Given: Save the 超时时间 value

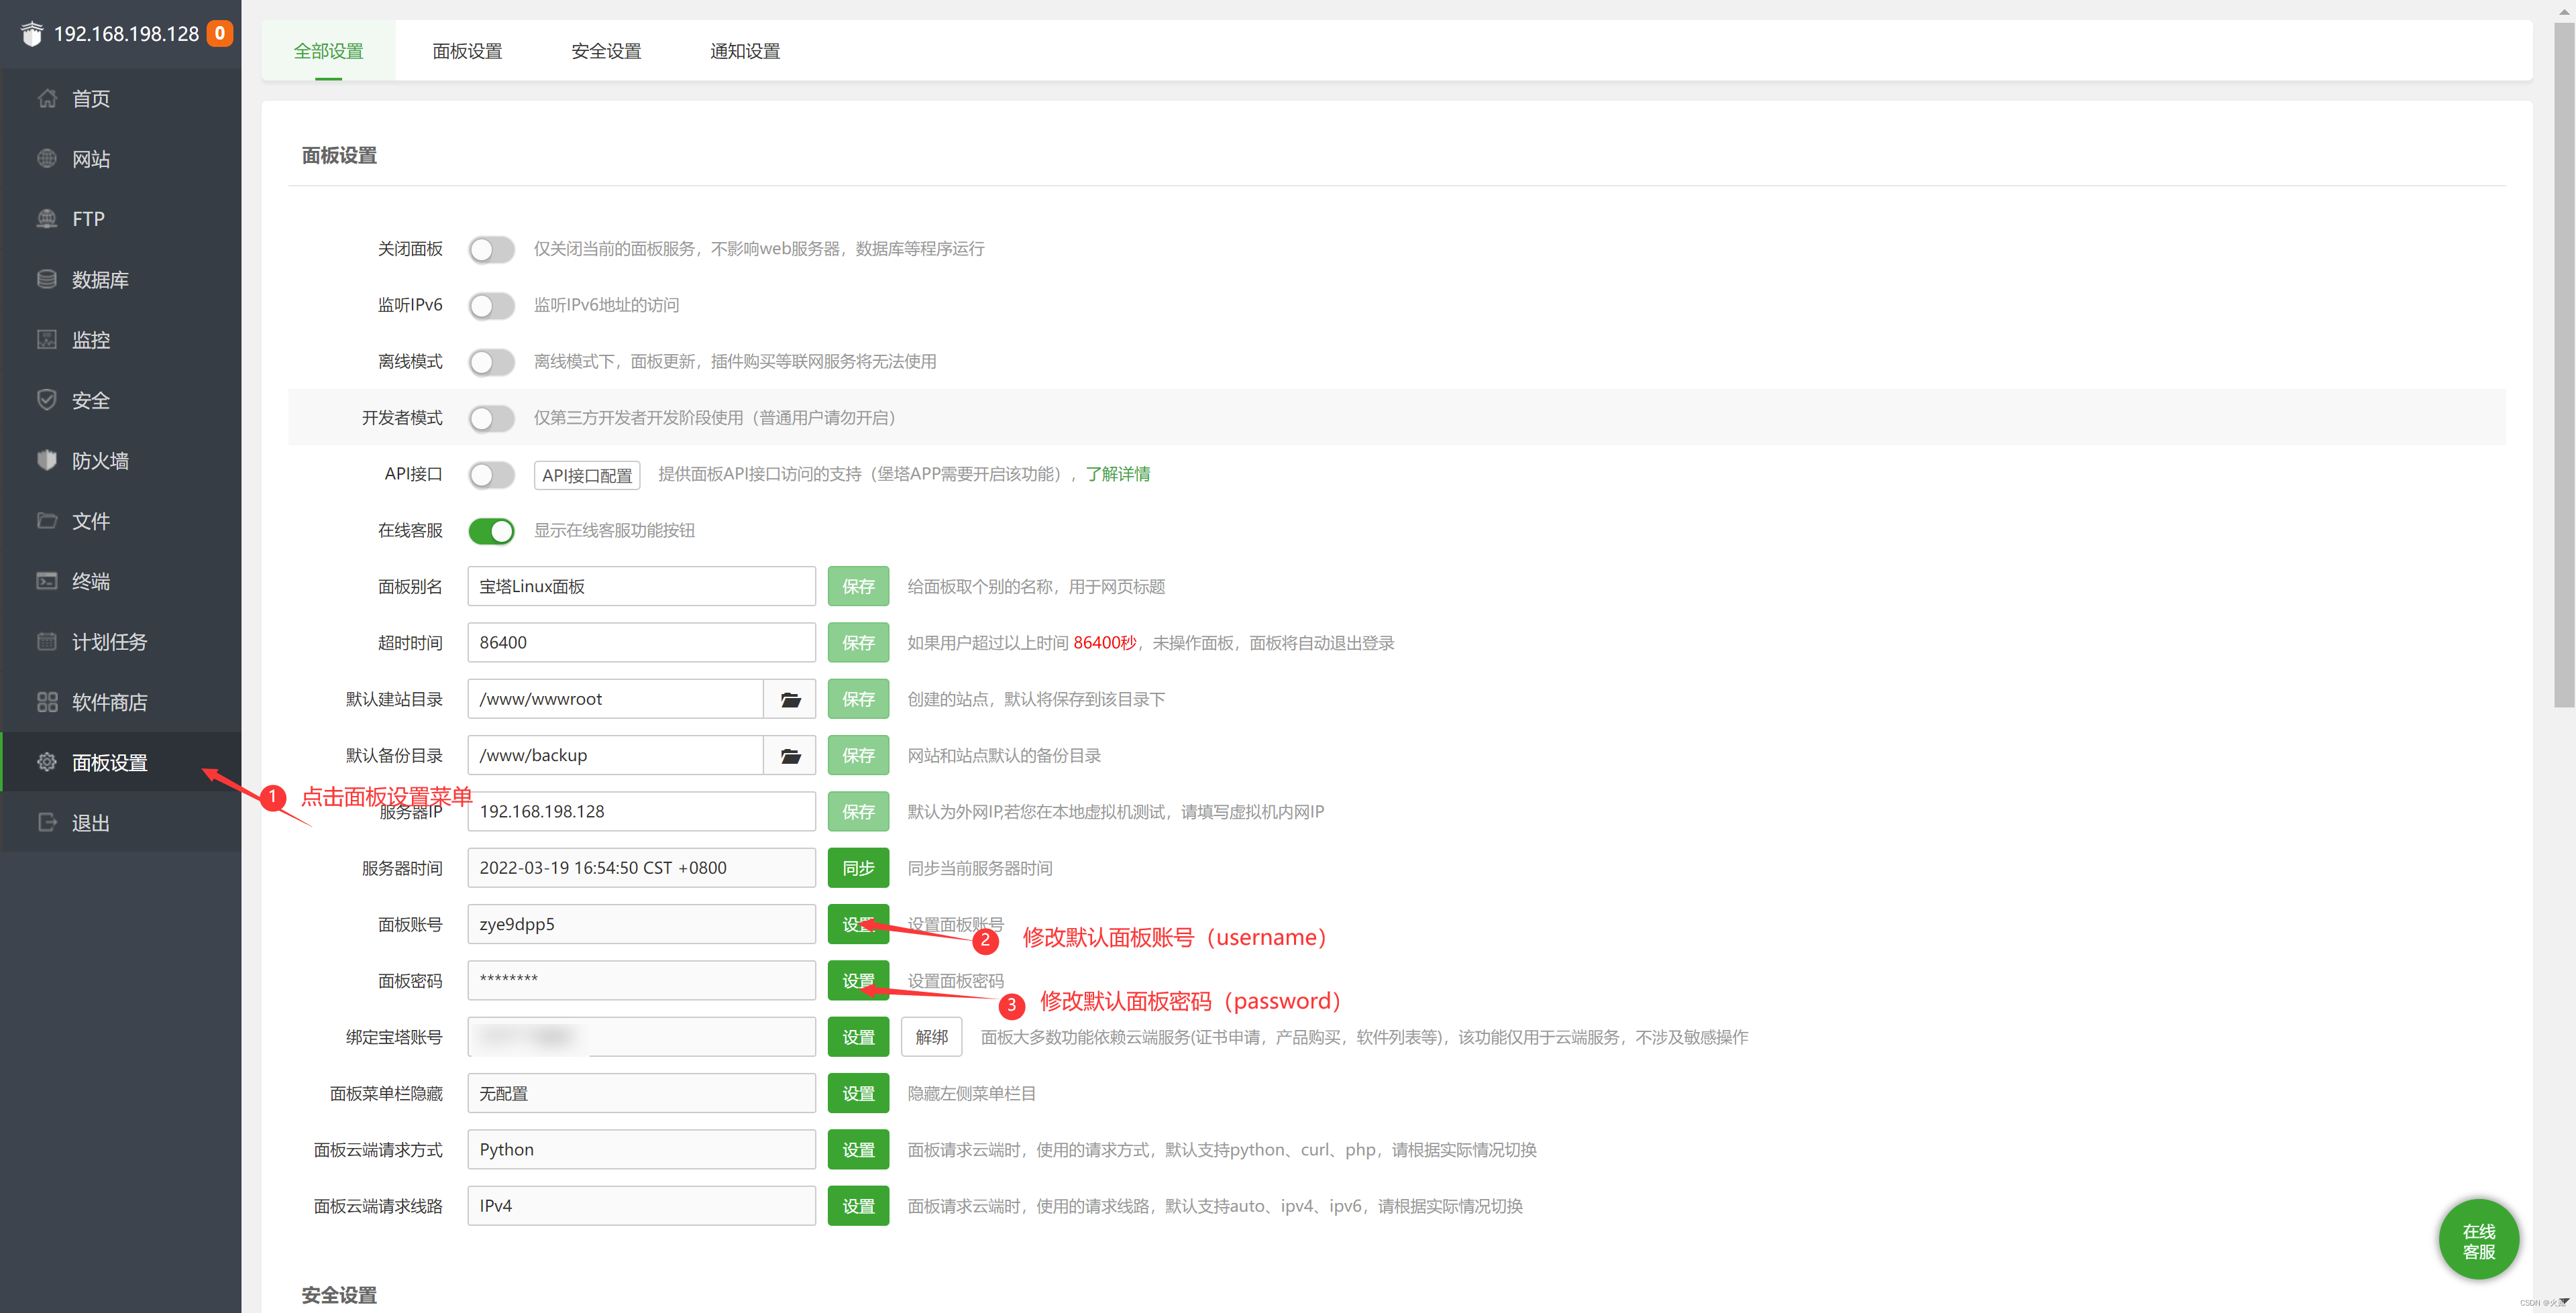Looking at the screenshot, I should tap(858, 642).
